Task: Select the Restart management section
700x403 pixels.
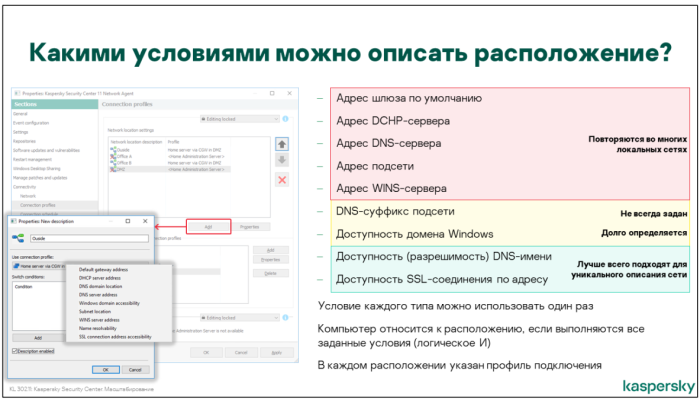Action: pos(32,159)
